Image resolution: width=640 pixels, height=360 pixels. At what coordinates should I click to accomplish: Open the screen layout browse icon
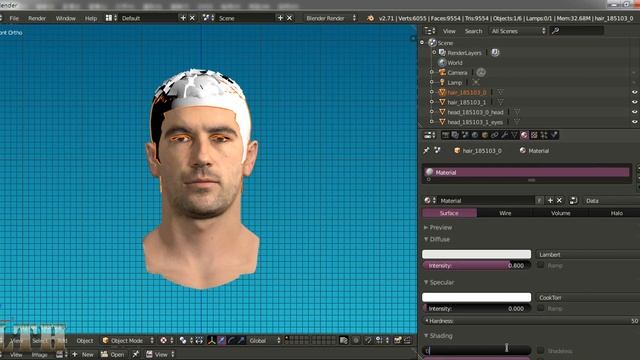point(111,18)
